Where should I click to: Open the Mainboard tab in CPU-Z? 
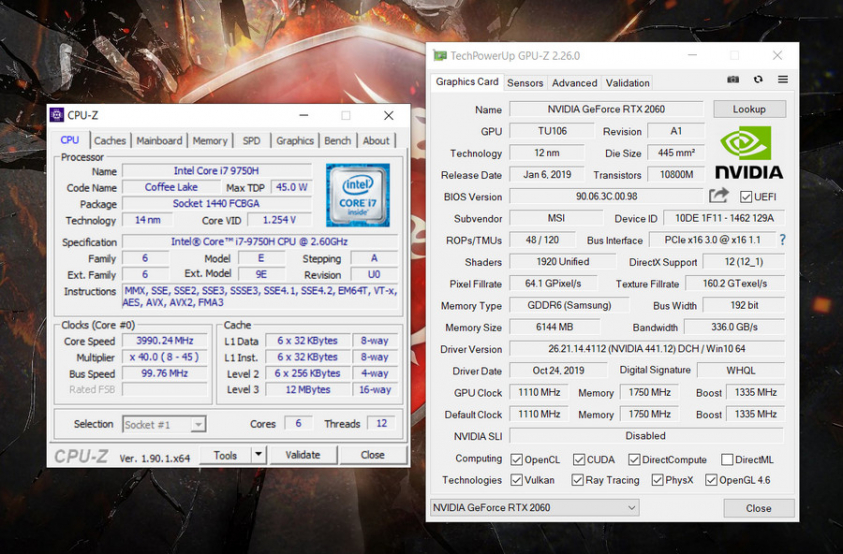coord(159,141)
